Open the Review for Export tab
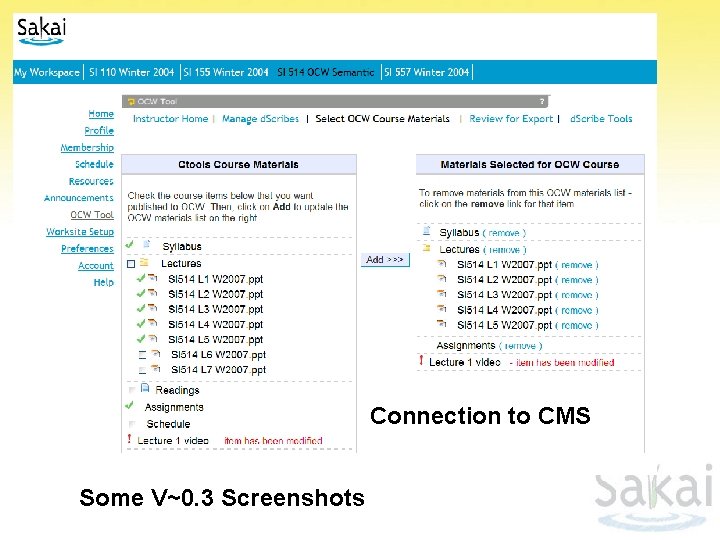 click(x=511, y=119)
